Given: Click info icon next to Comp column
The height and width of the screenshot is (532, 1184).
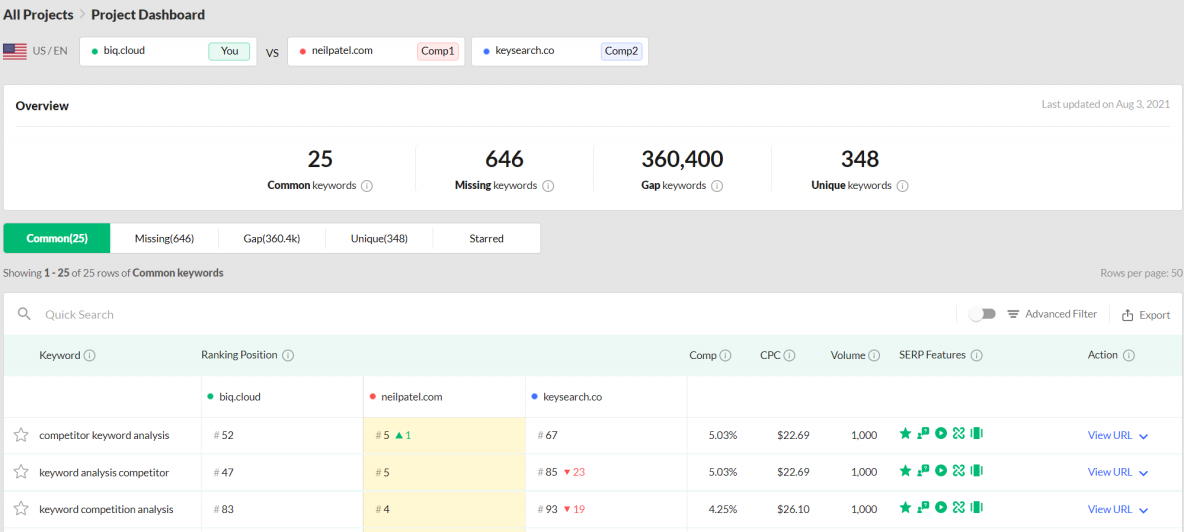Looking at the screenshot, I should (x=726, y=355).
